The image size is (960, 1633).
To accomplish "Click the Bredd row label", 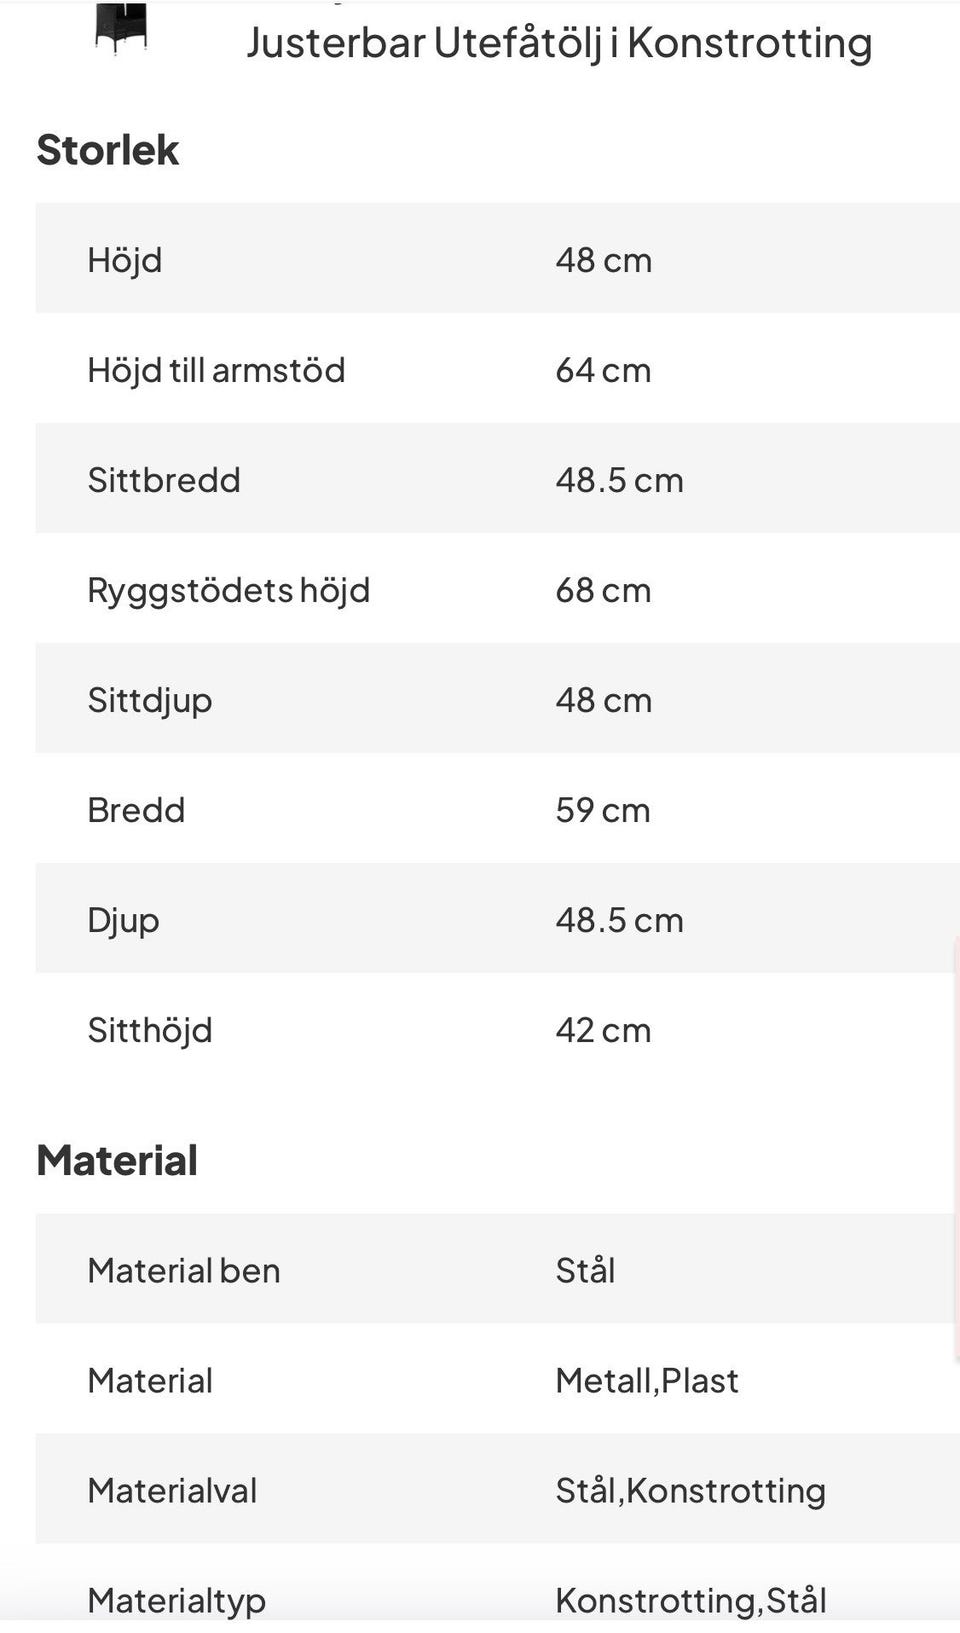I will [x=136, y=810].
